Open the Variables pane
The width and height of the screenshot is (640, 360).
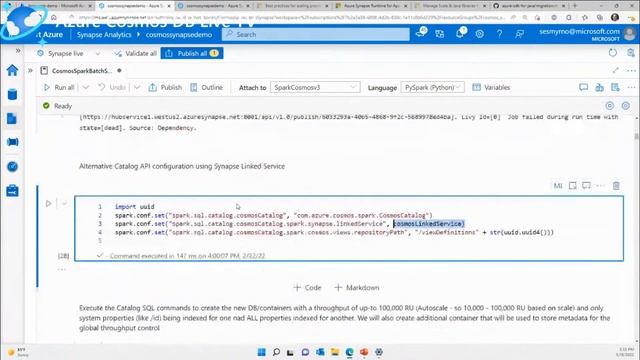491,87
